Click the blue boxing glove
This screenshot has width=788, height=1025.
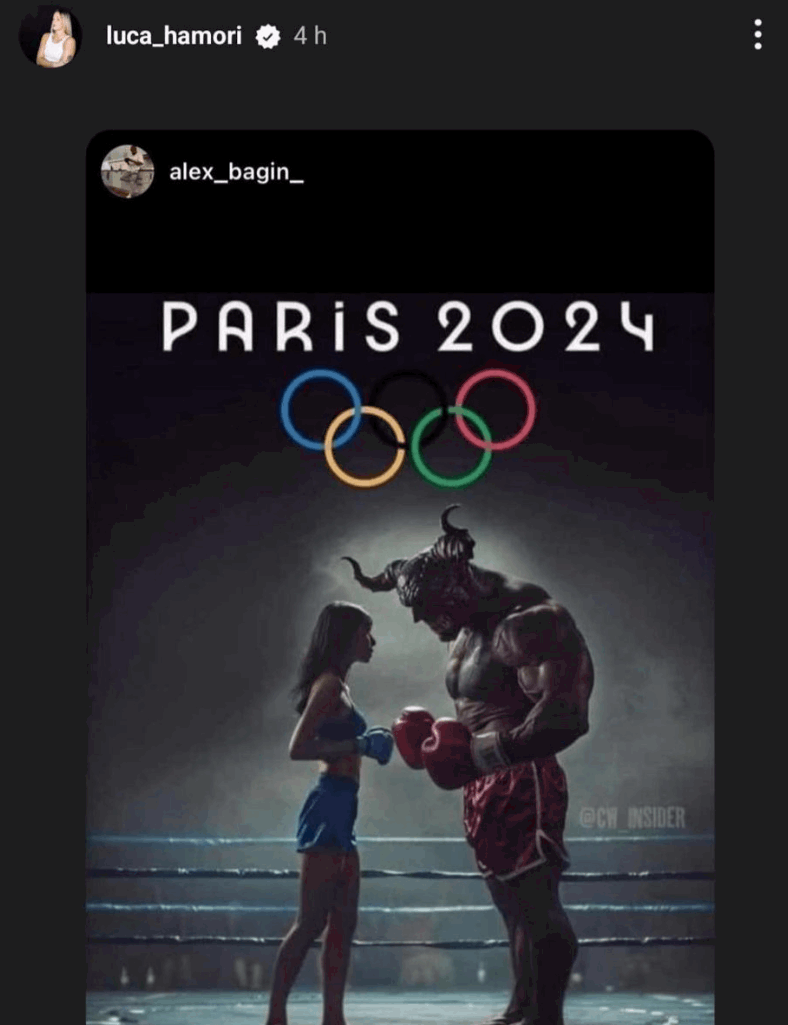[377, 745]
